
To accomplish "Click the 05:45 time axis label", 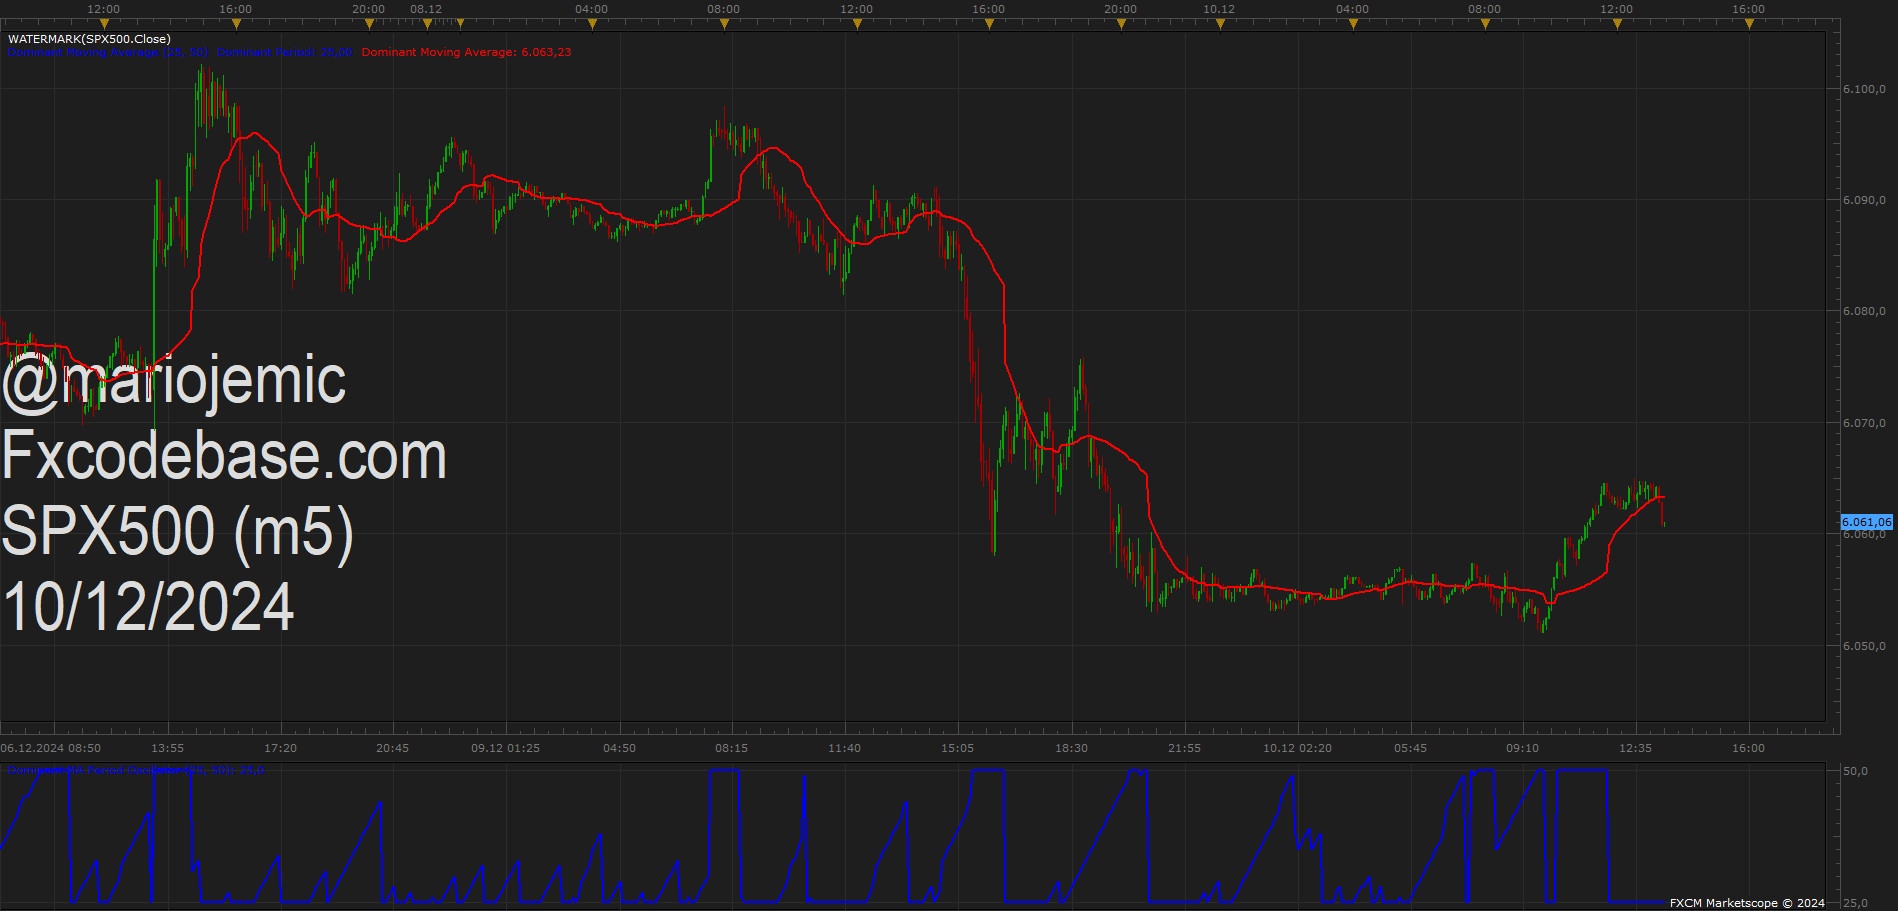I will point(1411,748).
